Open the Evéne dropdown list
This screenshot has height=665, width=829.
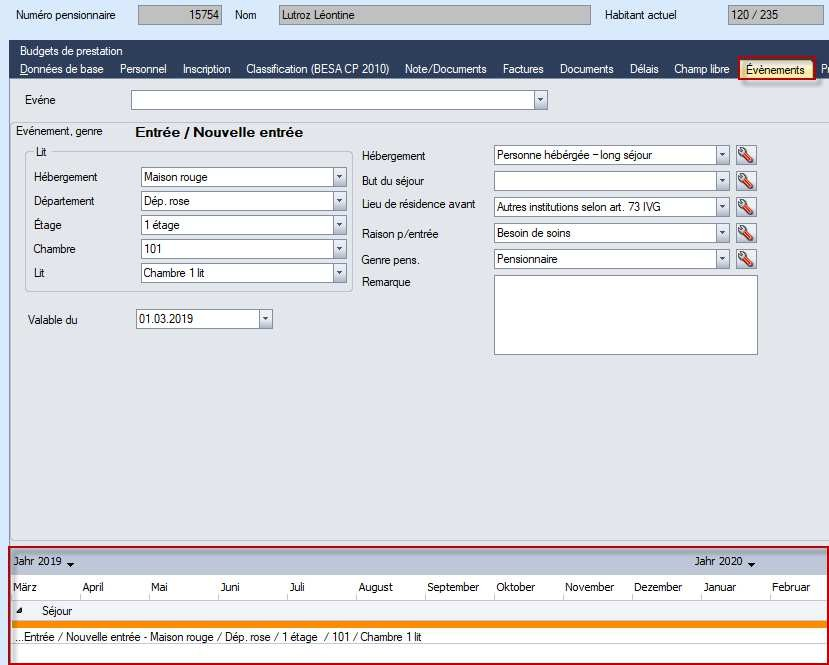[x=540, y=99]
